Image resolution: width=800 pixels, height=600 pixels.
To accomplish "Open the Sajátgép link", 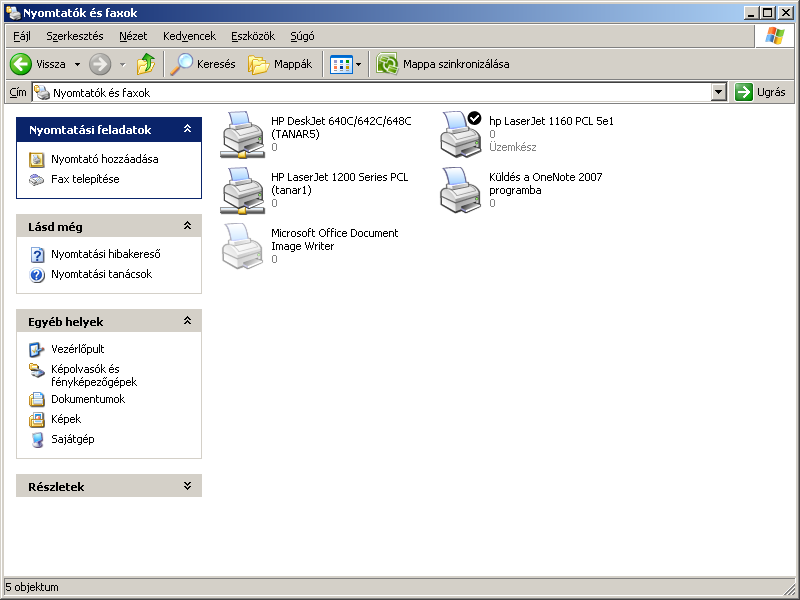I will pos(72,439).
